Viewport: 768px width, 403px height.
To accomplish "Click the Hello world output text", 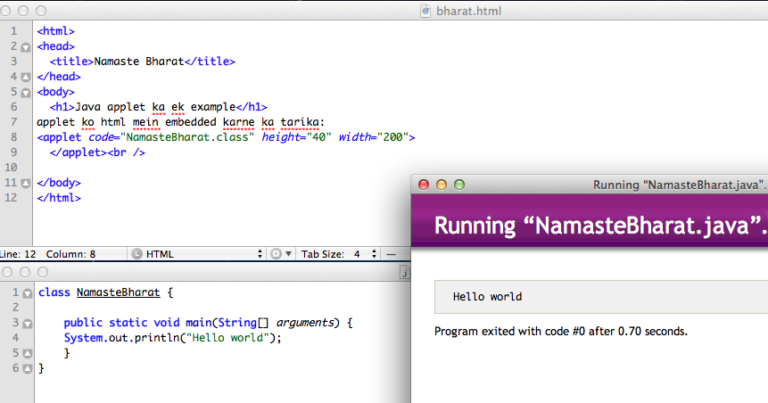I will coord(487,296).
